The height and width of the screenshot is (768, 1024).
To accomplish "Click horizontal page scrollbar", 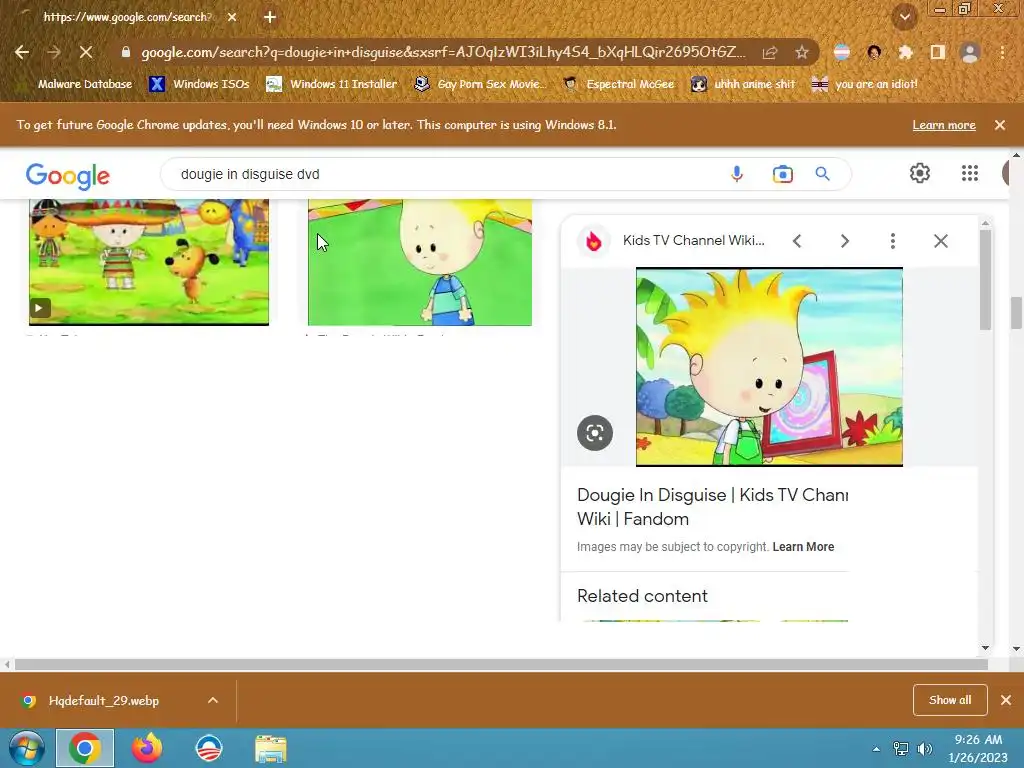I will [x=501, y=664].
